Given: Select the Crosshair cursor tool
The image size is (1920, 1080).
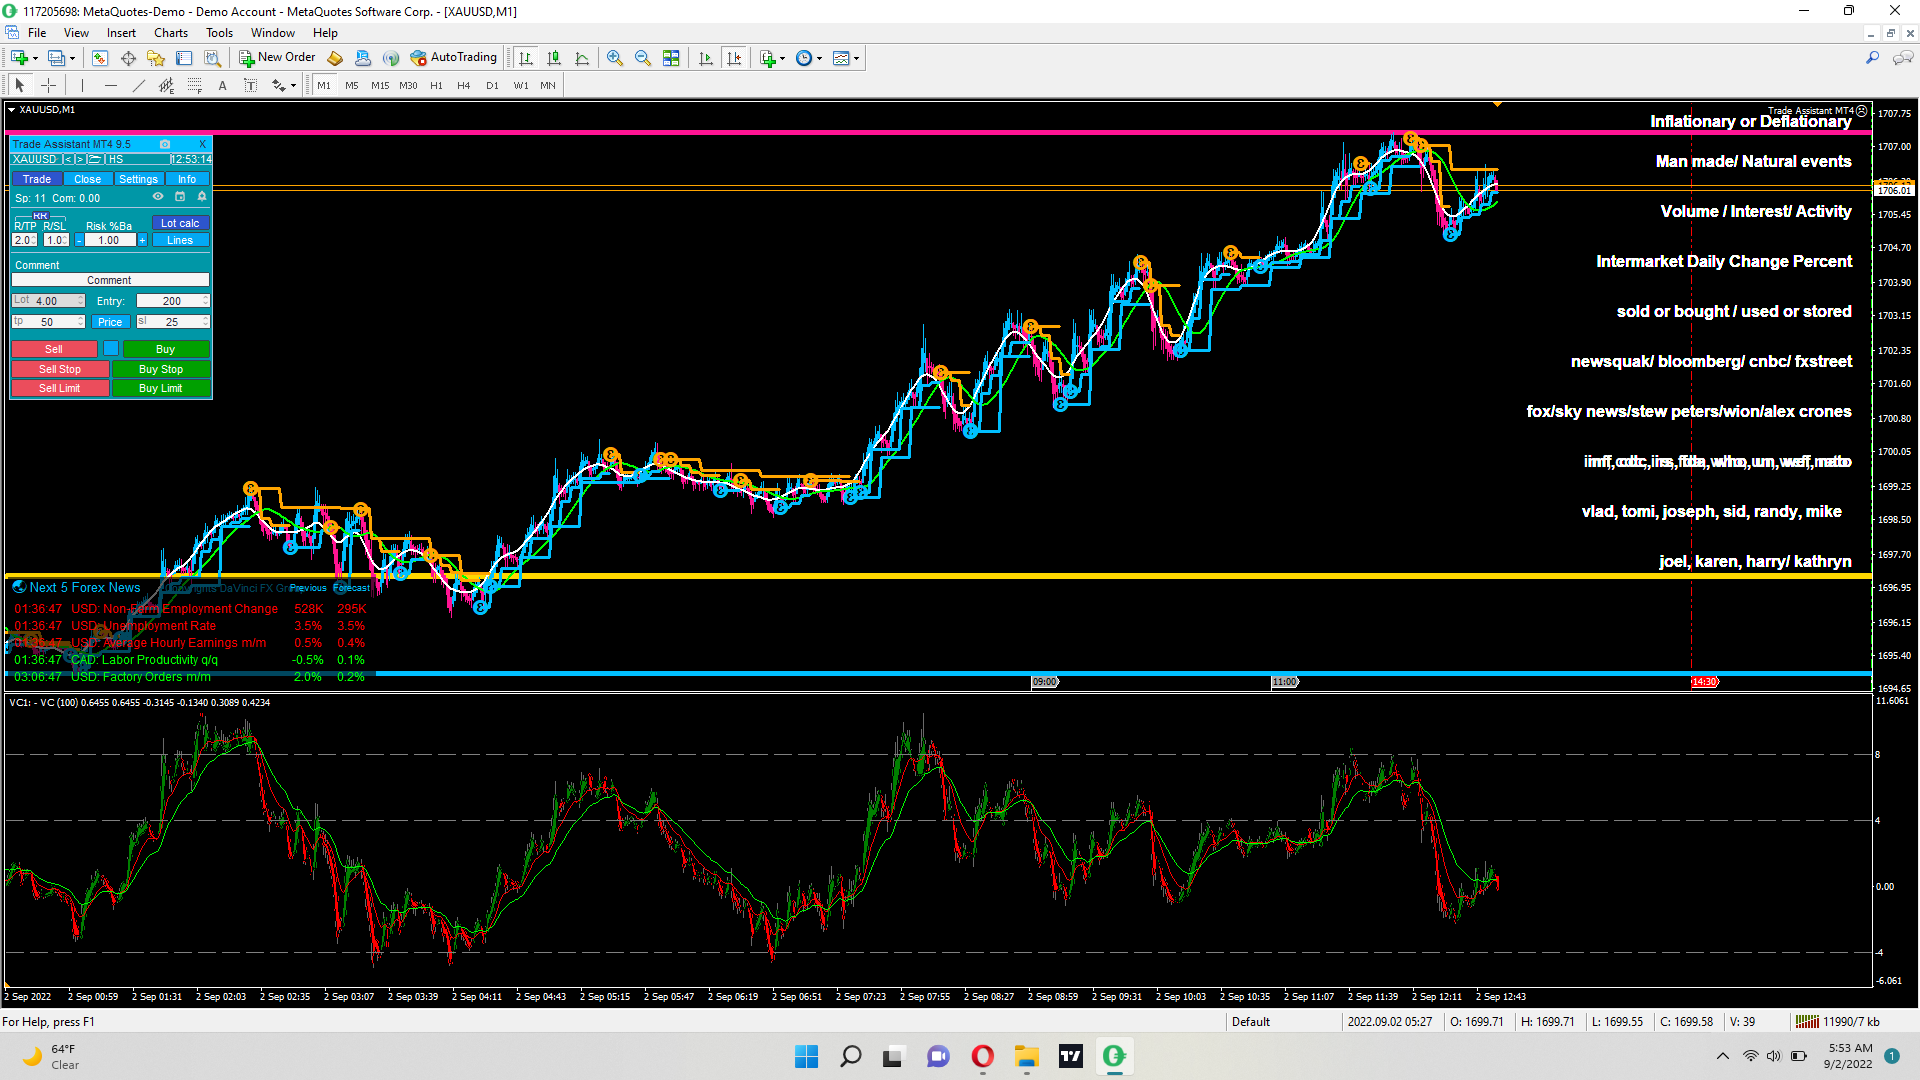Looking at the screenshot, I should point(48,86).
